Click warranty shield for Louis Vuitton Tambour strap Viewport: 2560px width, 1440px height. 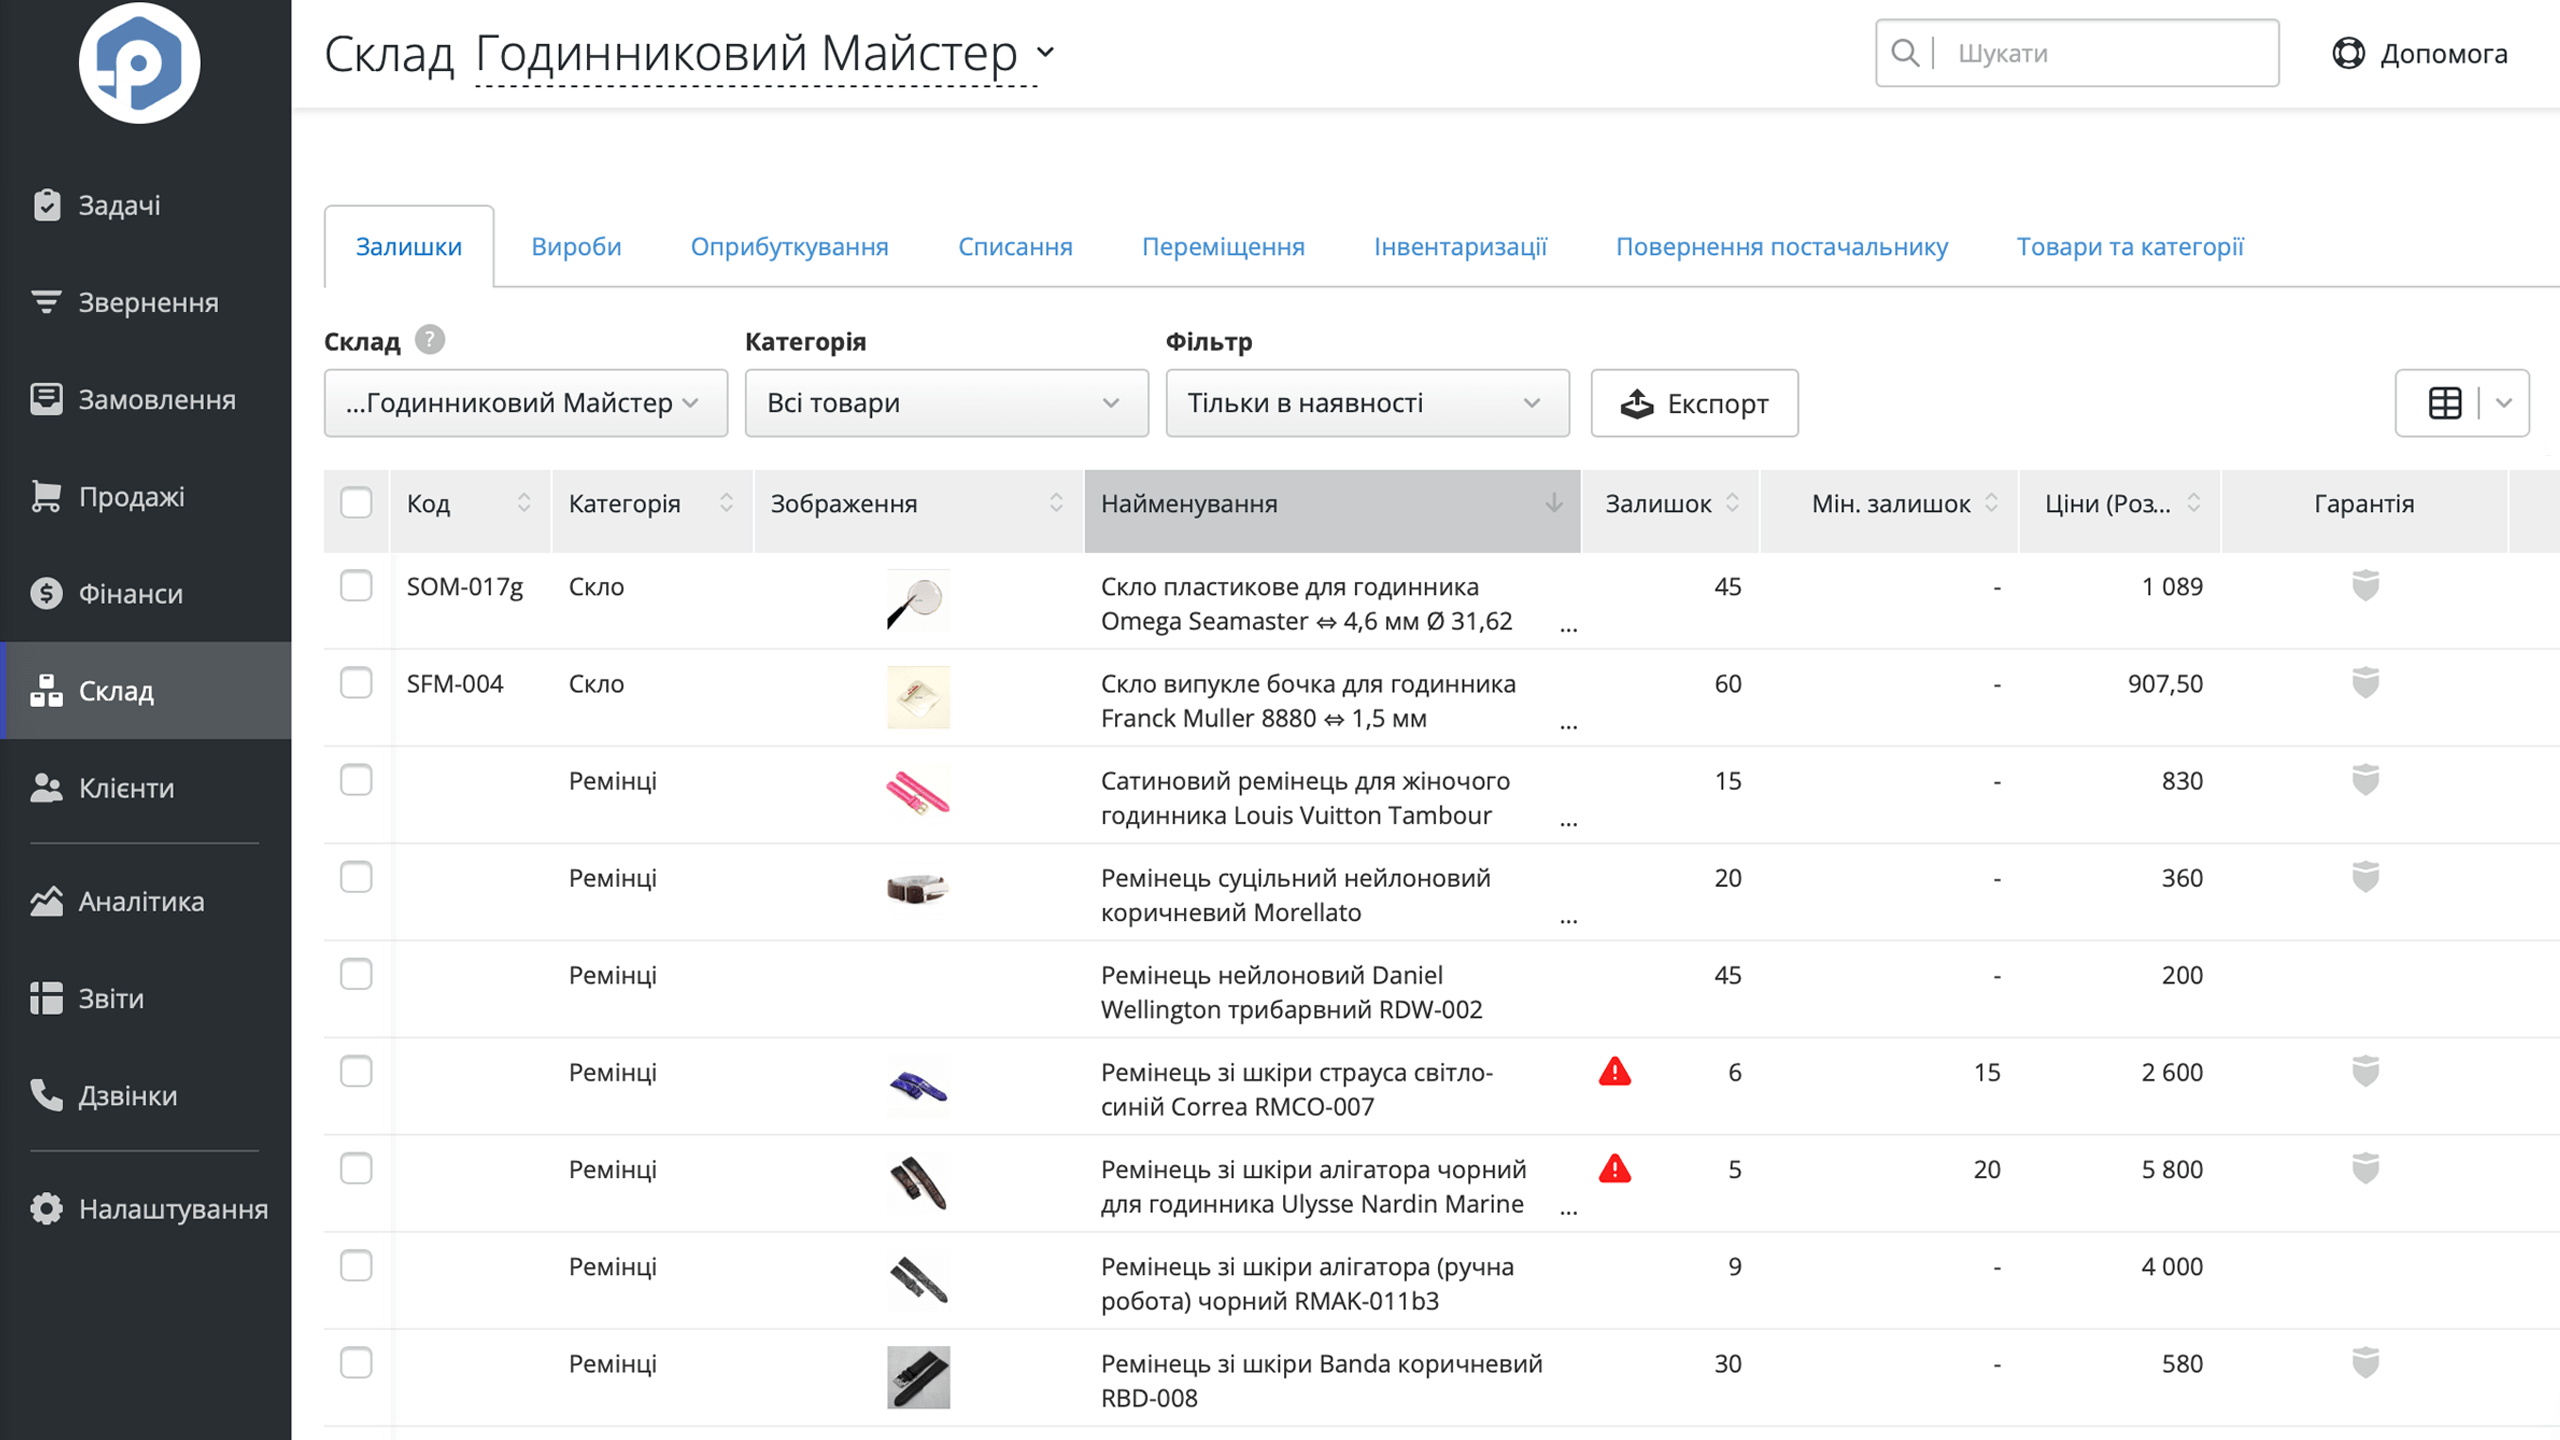[x=2365, y=779]
